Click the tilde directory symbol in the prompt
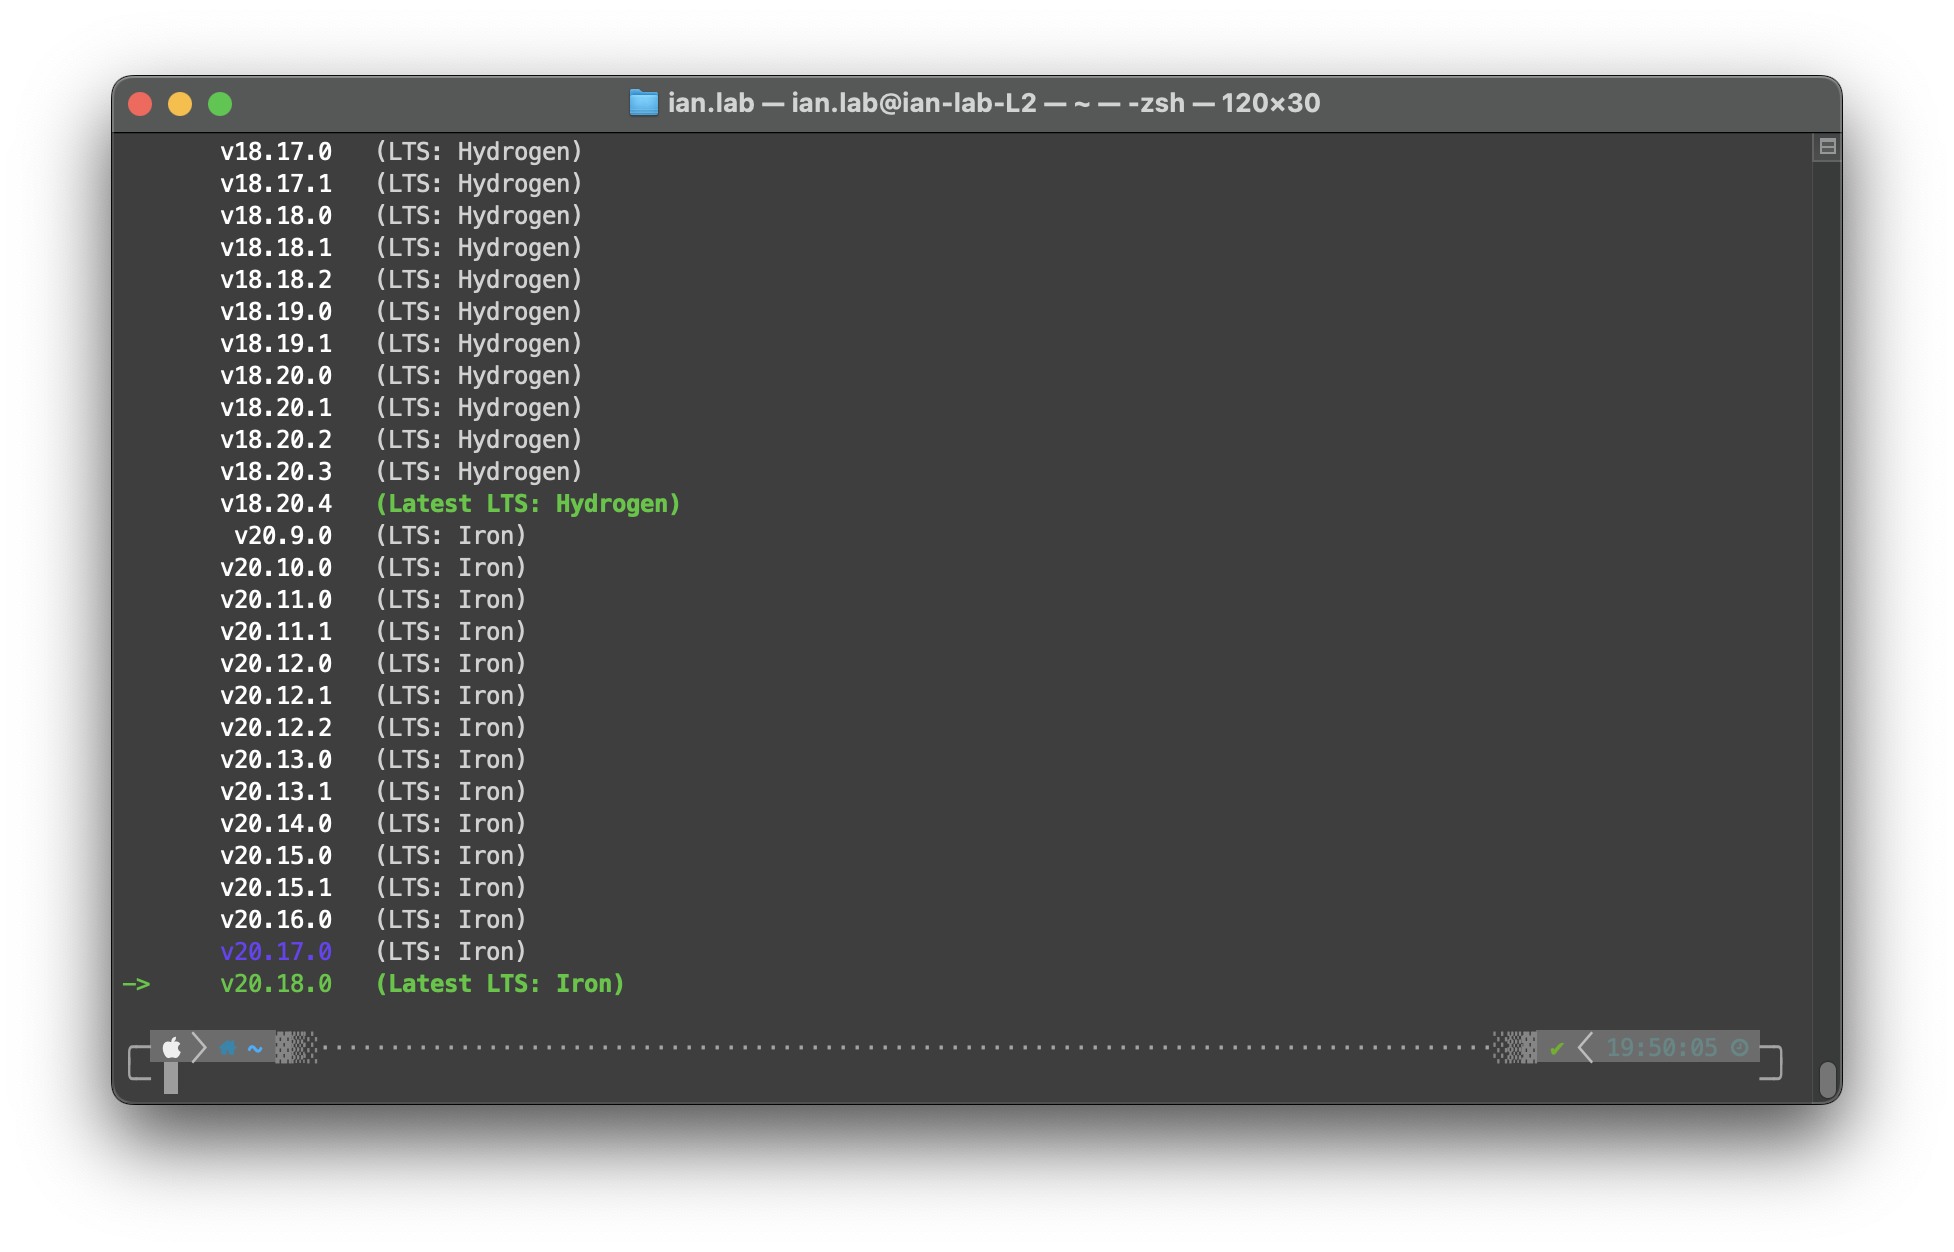This screenshot has width=1954, height=1252. 255,1048
